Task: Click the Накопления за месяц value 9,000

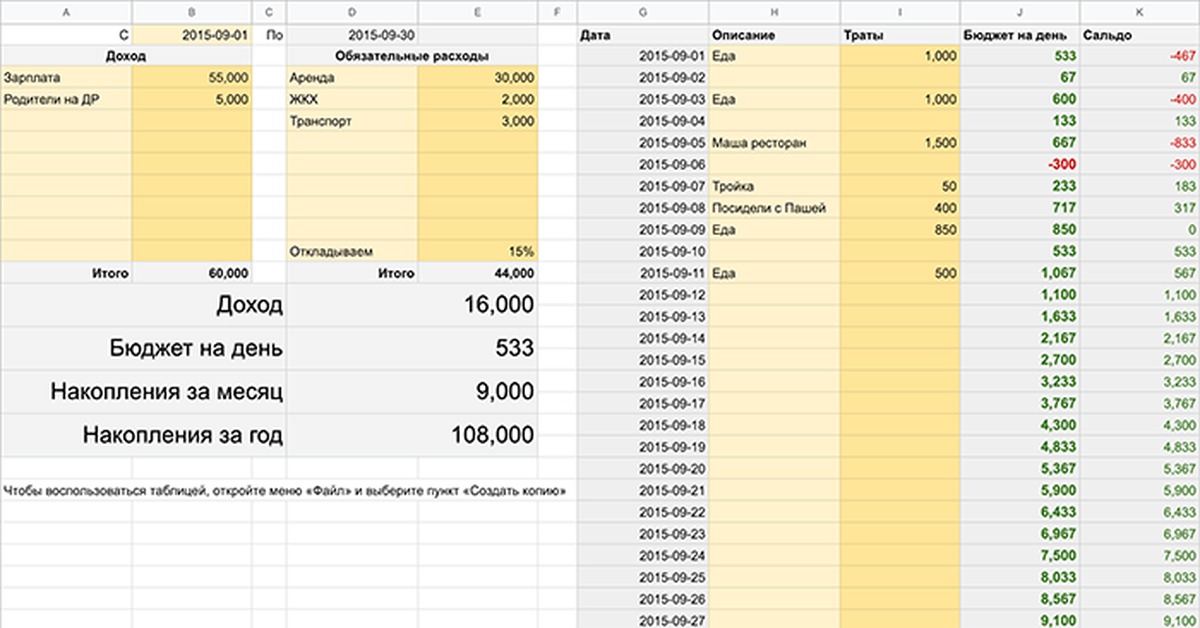Action: click(477, 392)
